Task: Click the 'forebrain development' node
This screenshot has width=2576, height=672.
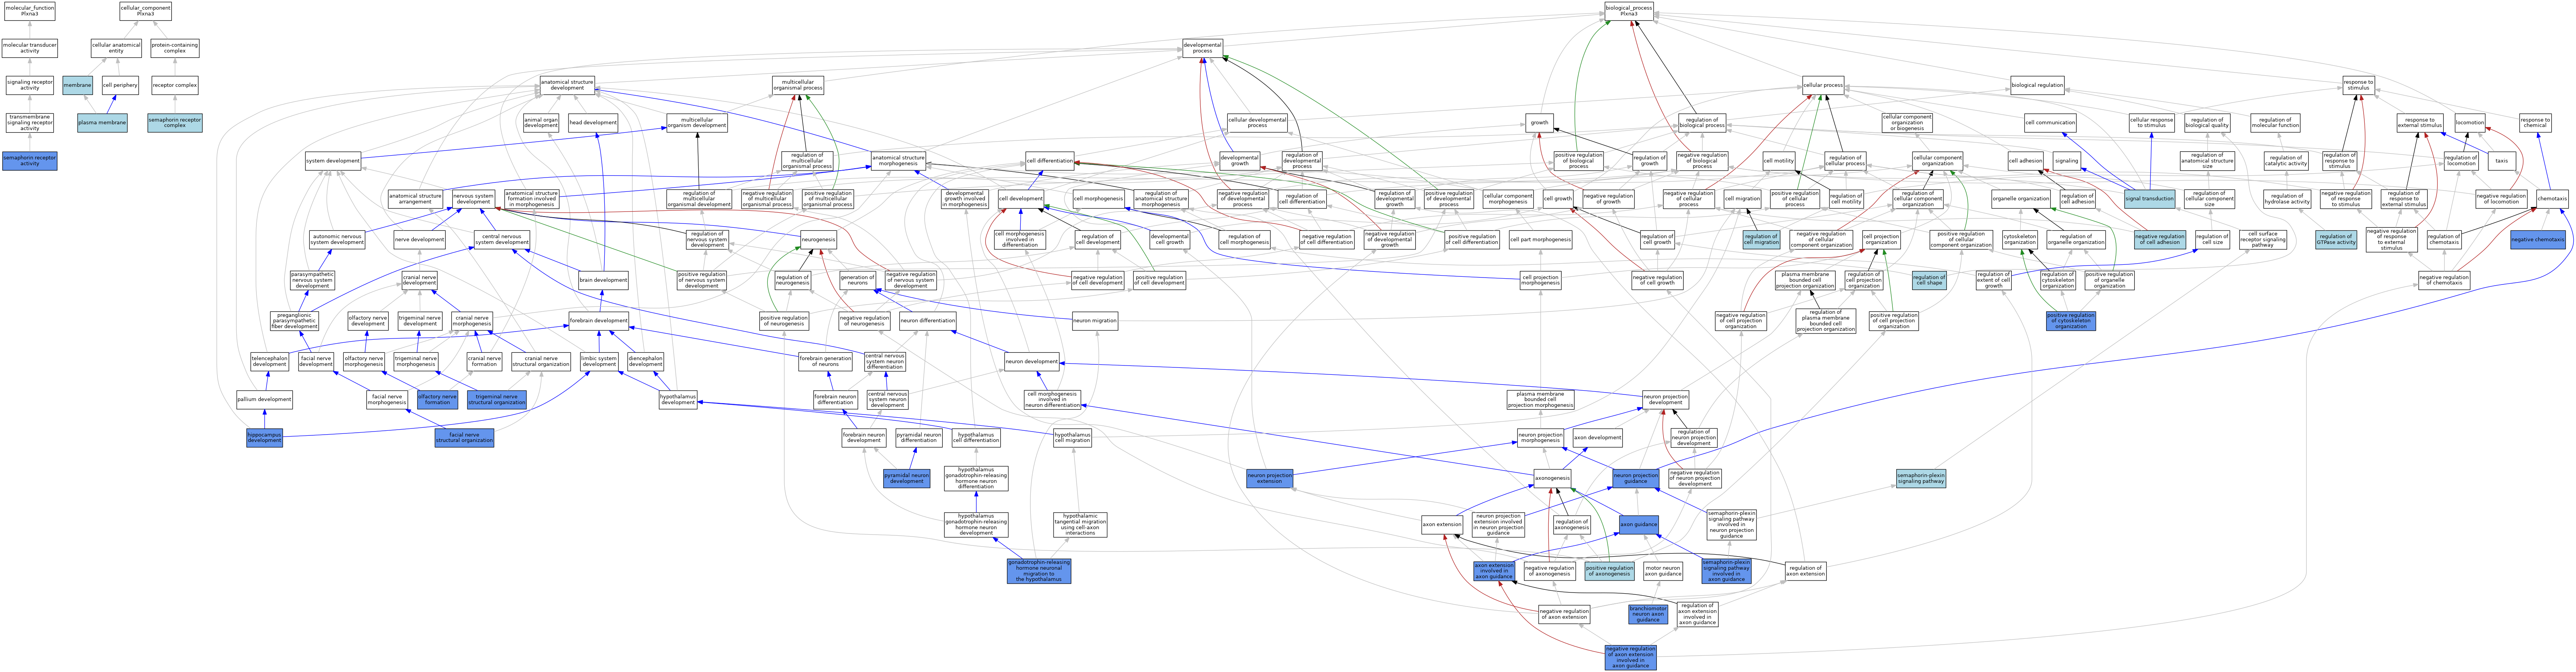Action: pos(599,321)
